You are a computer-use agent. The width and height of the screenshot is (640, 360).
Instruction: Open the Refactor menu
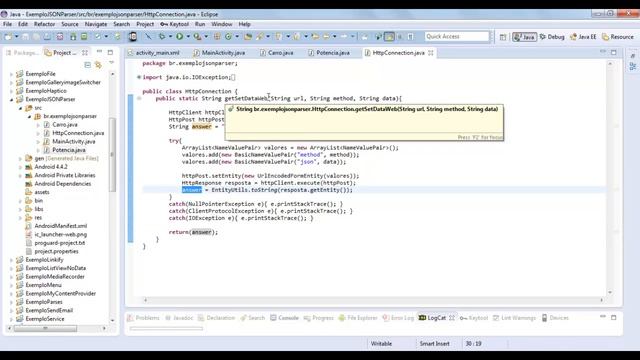(x=44, y=24)
